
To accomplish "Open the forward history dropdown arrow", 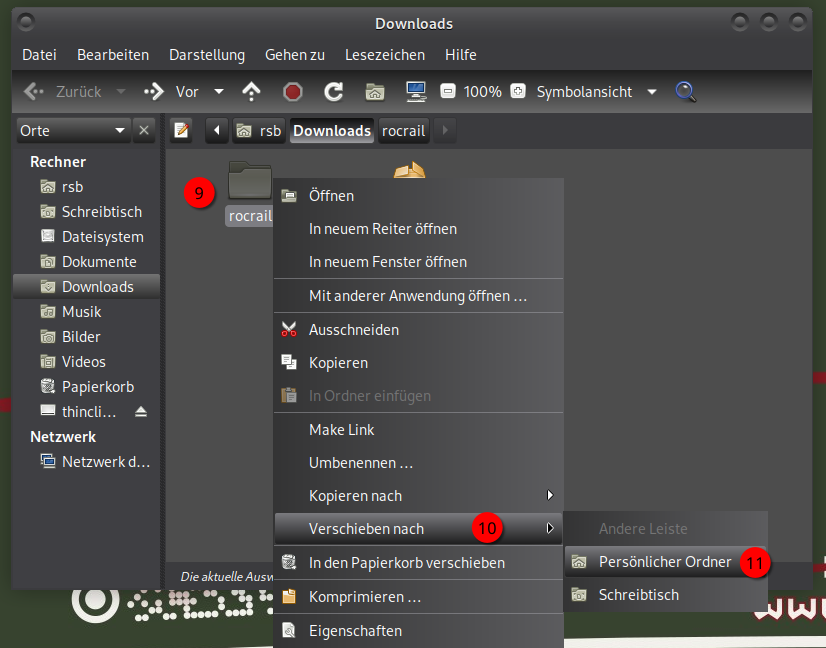I will pyautogui.click(x=219, y=92).
